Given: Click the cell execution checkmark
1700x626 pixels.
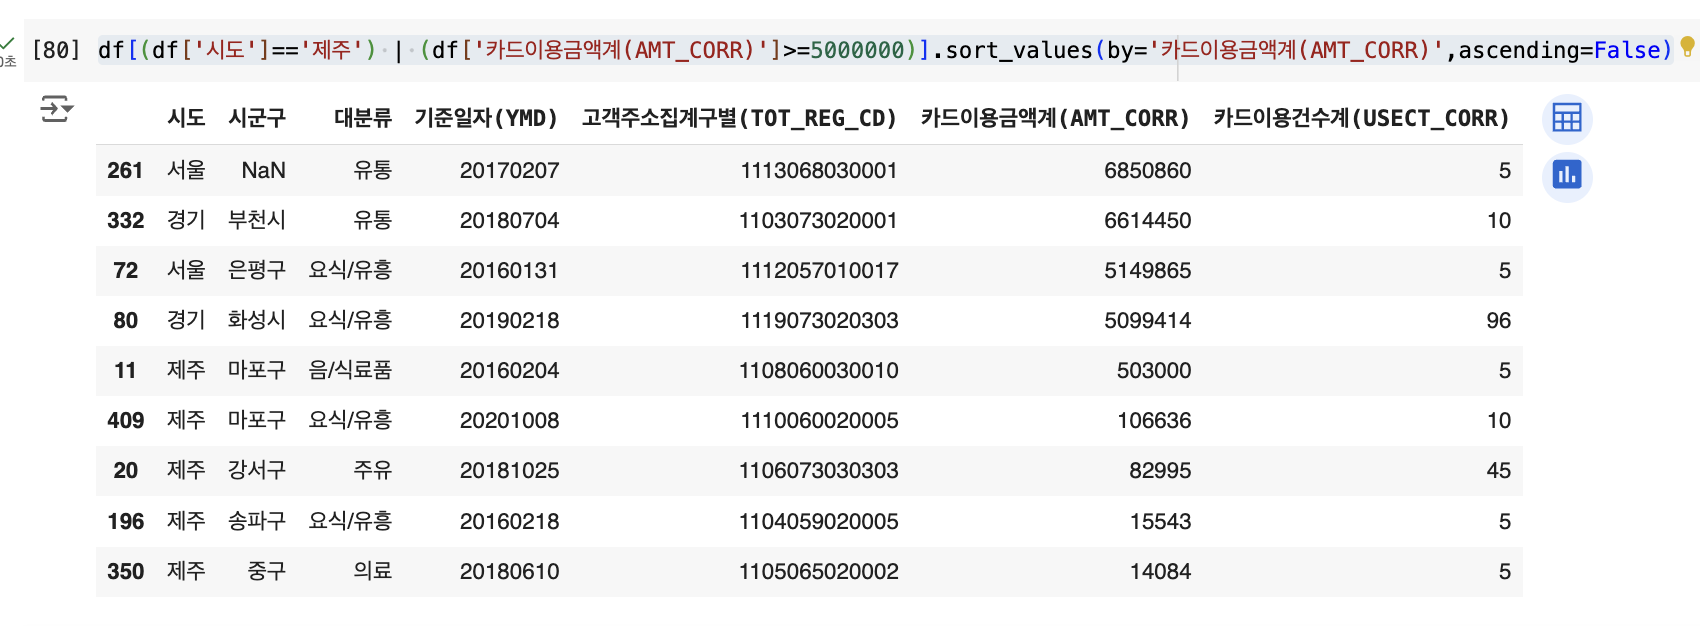Looking at the screenshot, I should click(x=8, y=43).
